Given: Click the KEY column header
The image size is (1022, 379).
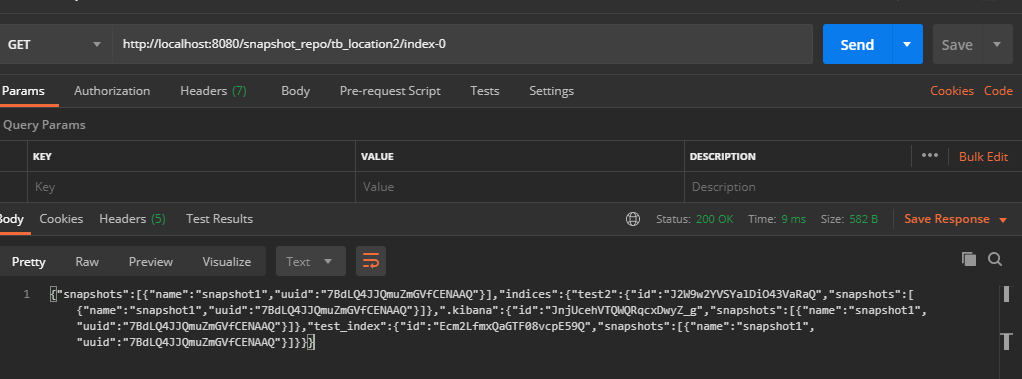Looking at the screenshot, I should click(42, 157).
